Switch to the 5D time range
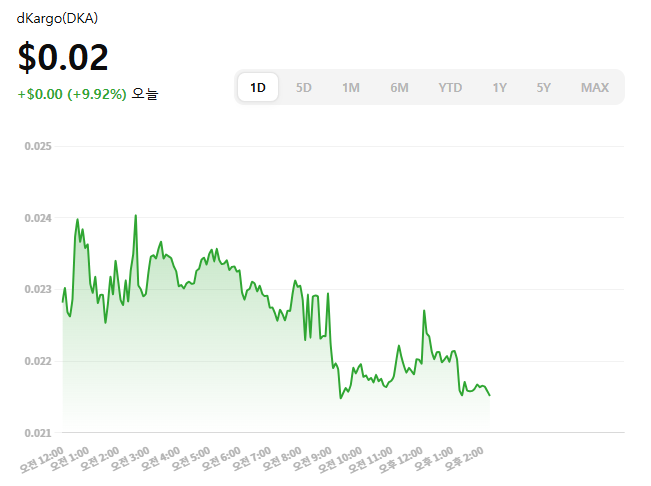Viewport: 651px width, 486px height. pos(303,88)
